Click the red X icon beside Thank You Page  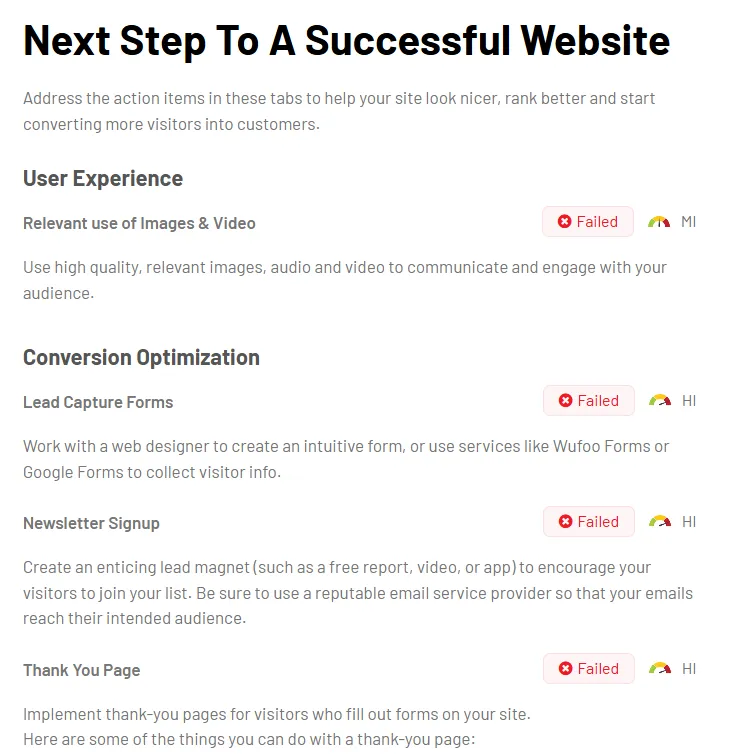(565, 668)
